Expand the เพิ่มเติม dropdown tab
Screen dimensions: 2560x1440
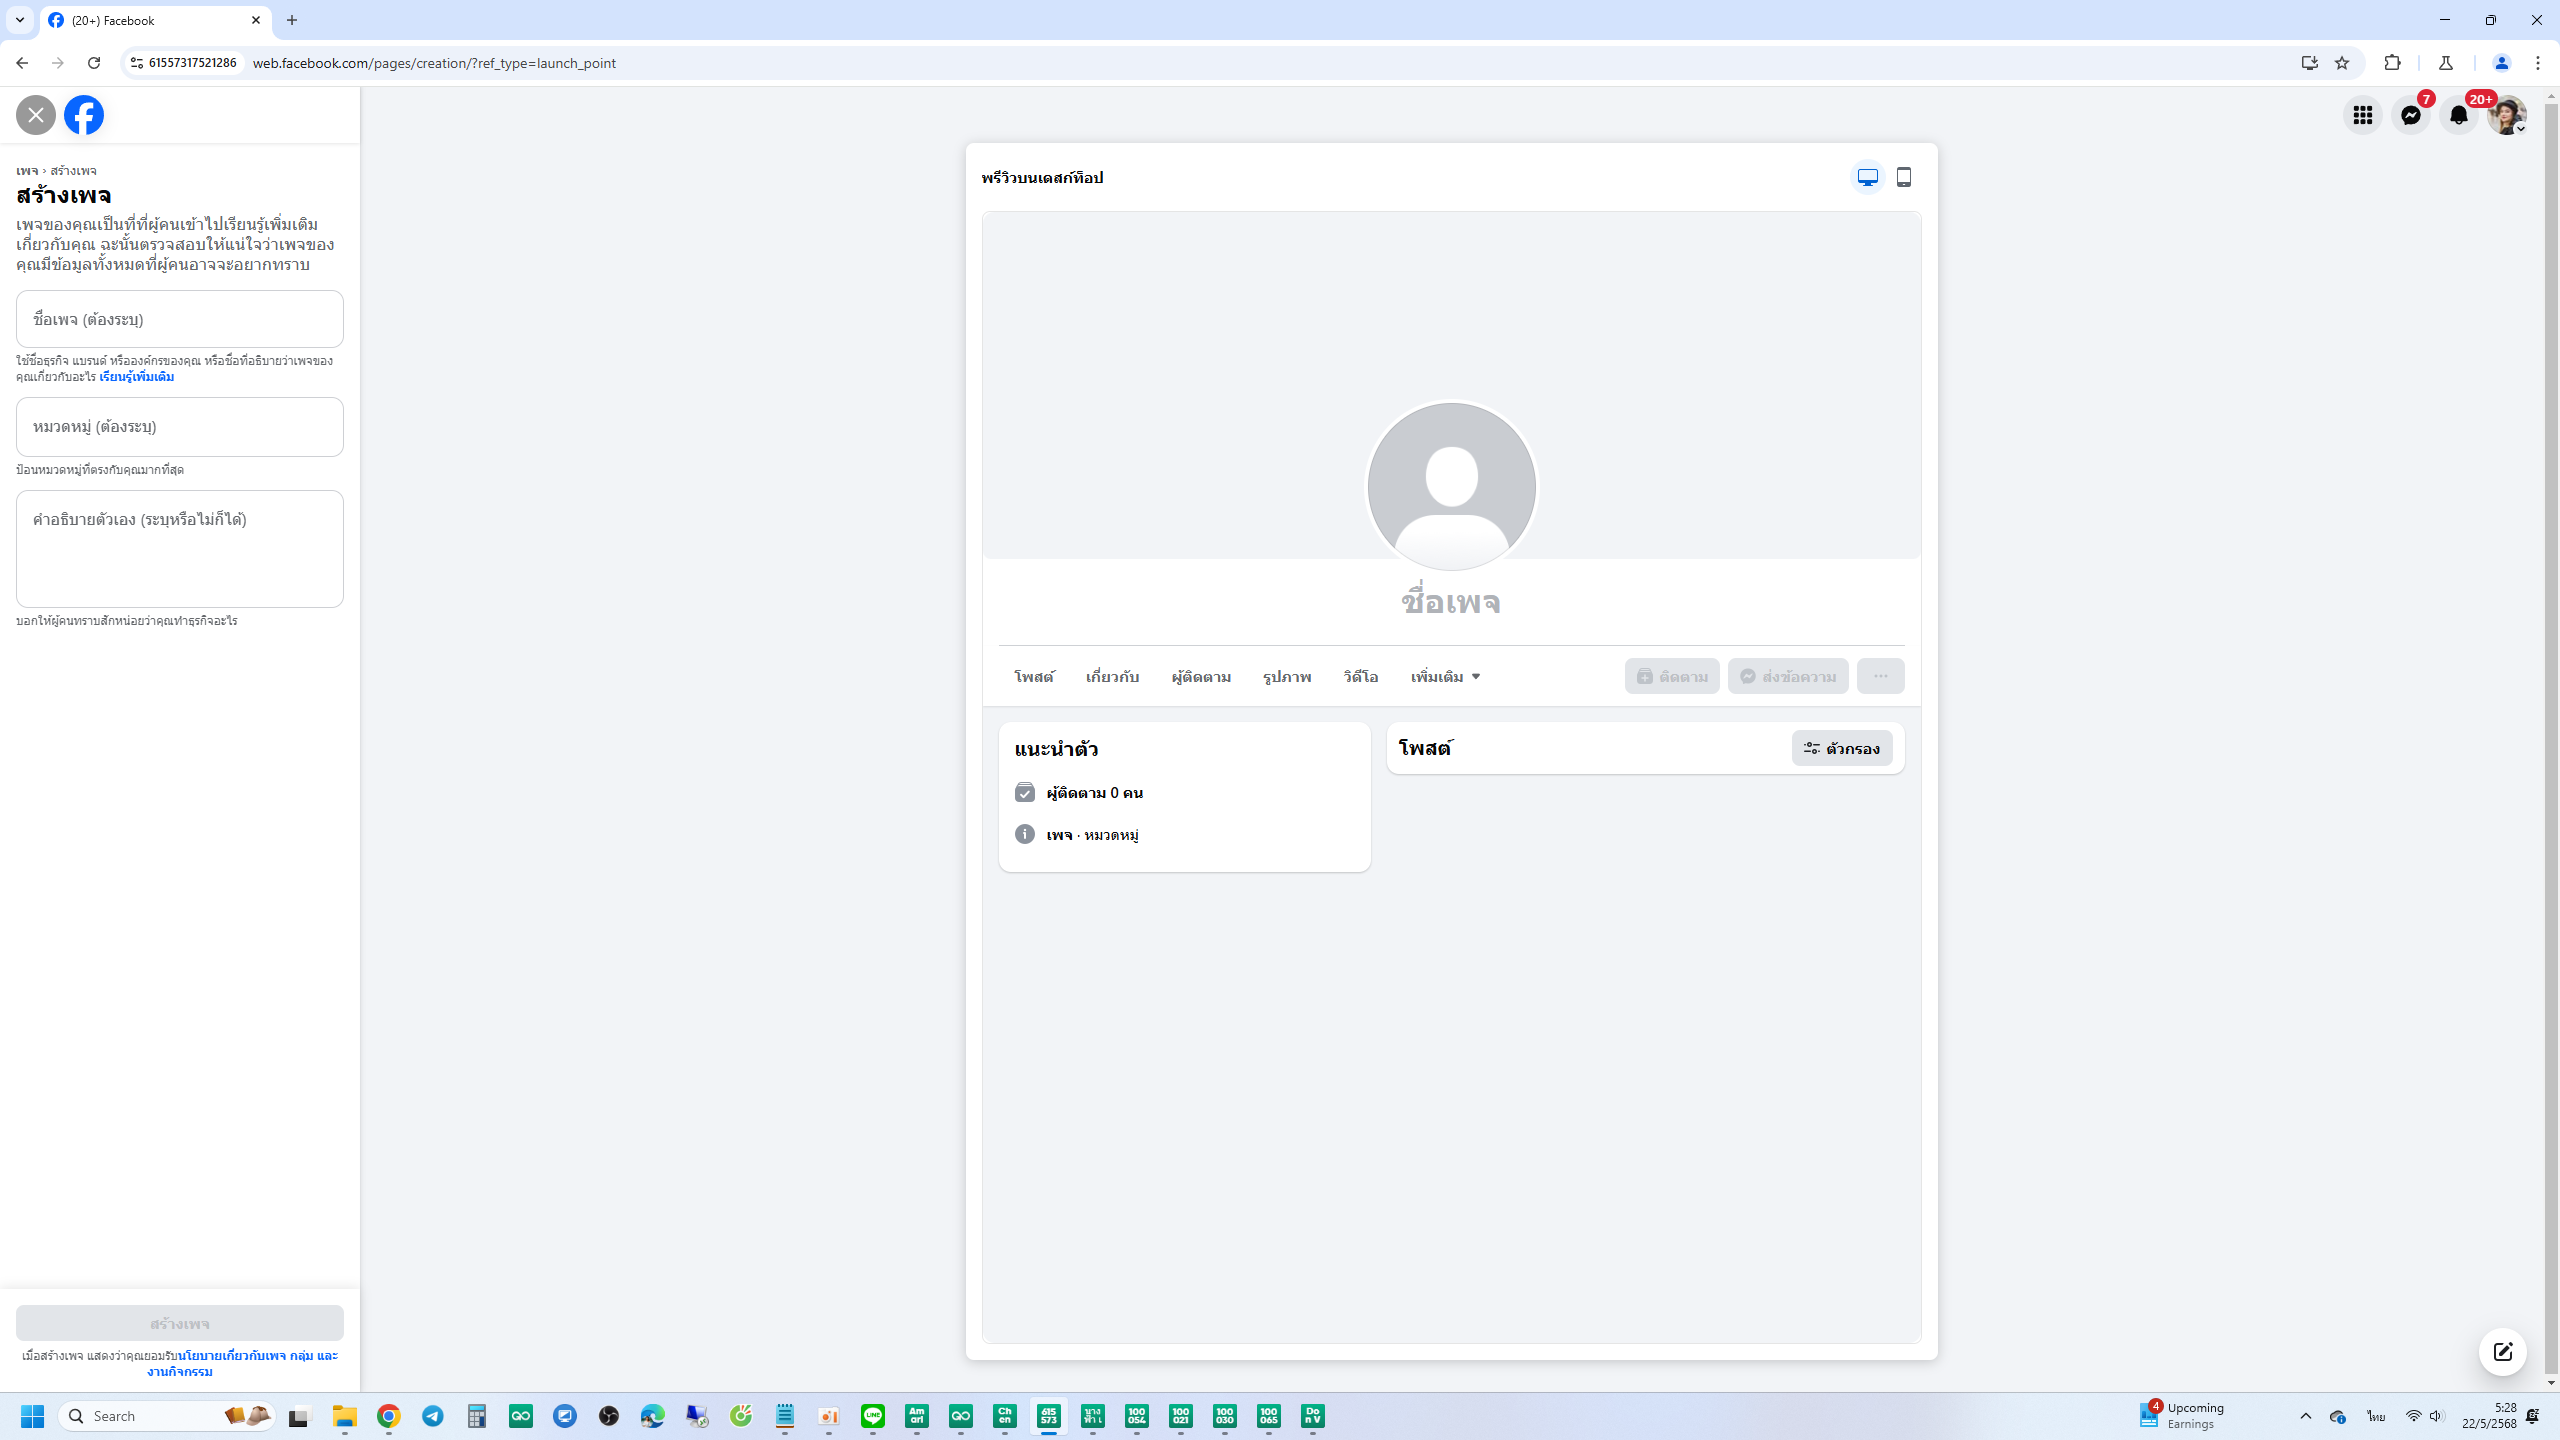[1445, 677]
